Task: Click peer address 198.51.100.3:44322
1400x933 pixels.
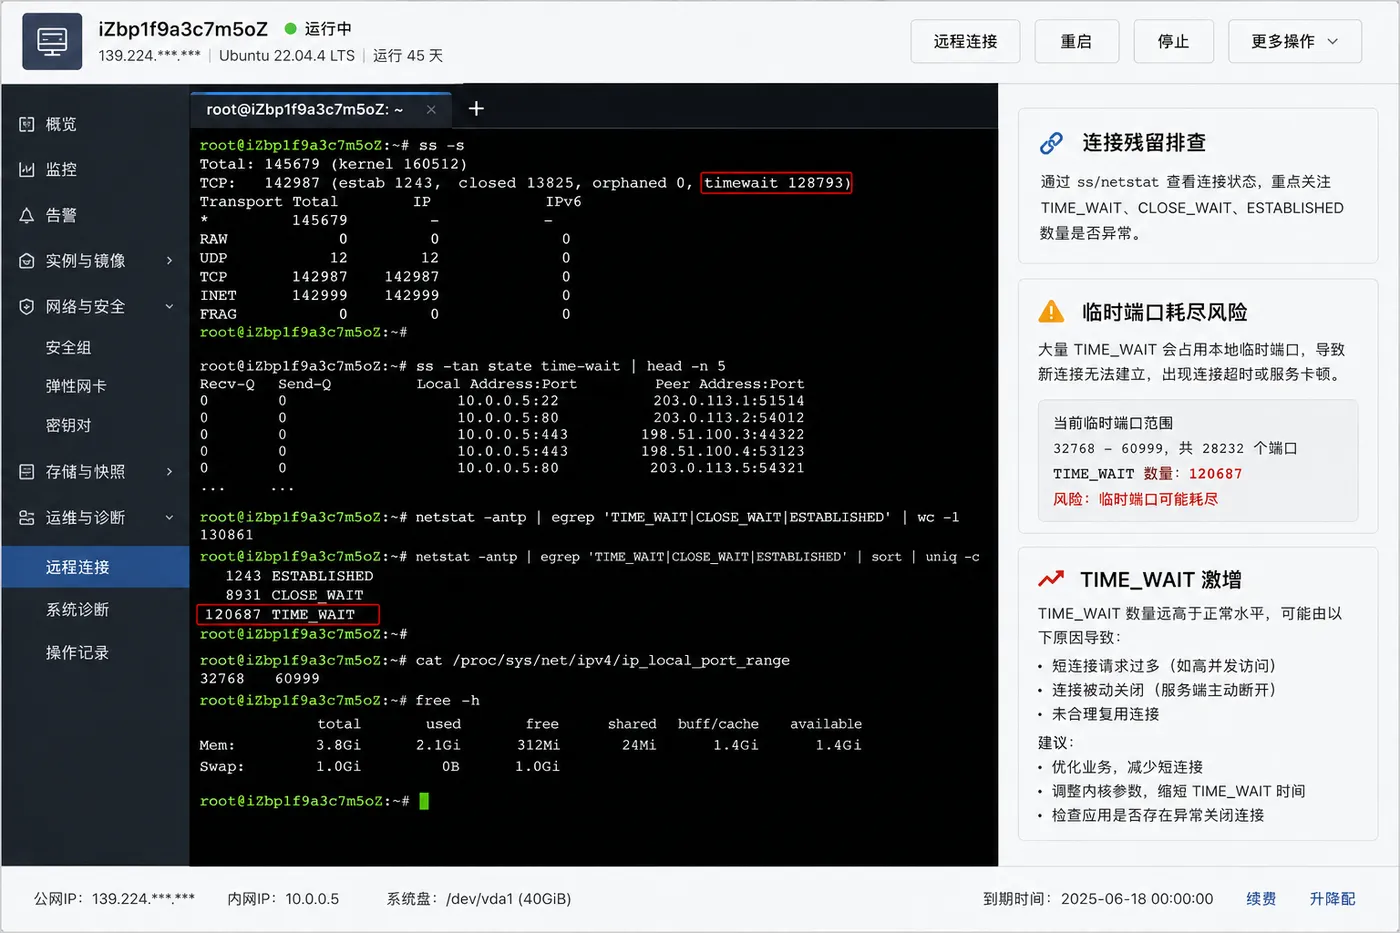Action: point(723,435)
